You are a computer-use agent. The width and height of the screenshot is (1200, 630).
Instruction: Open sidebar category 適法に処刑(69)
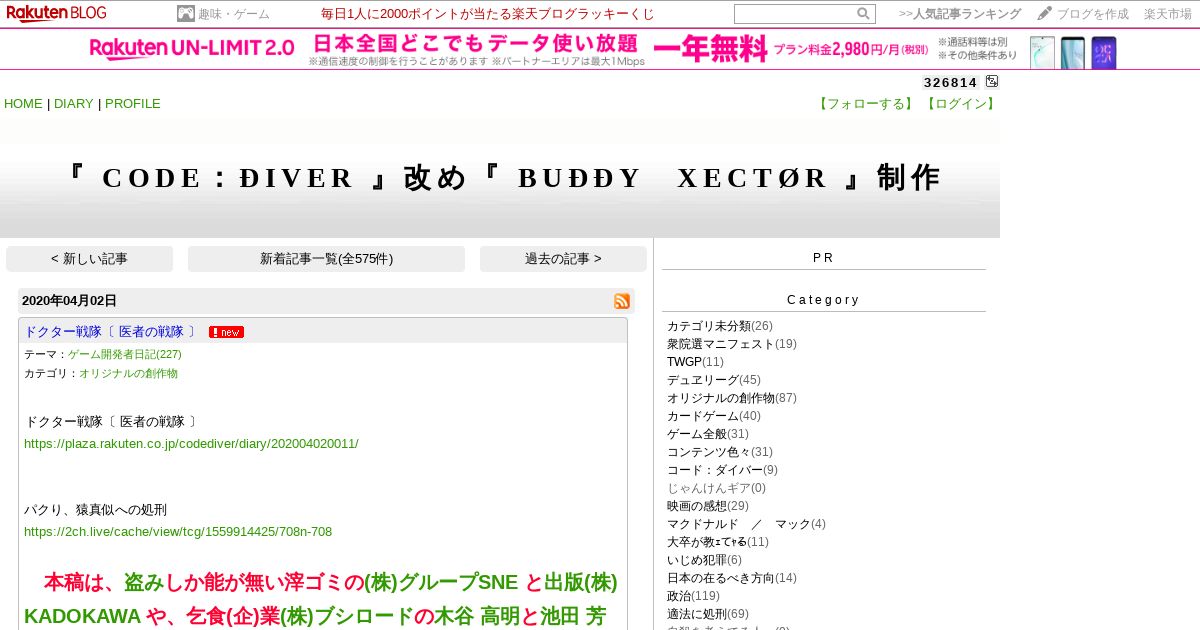708,614
